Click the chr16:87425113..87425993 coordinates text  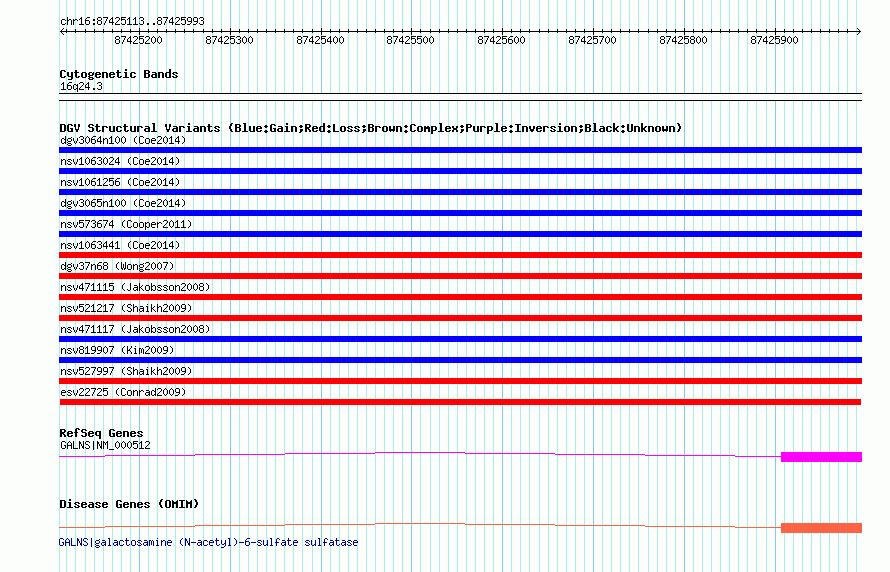(x=132, y=21)
